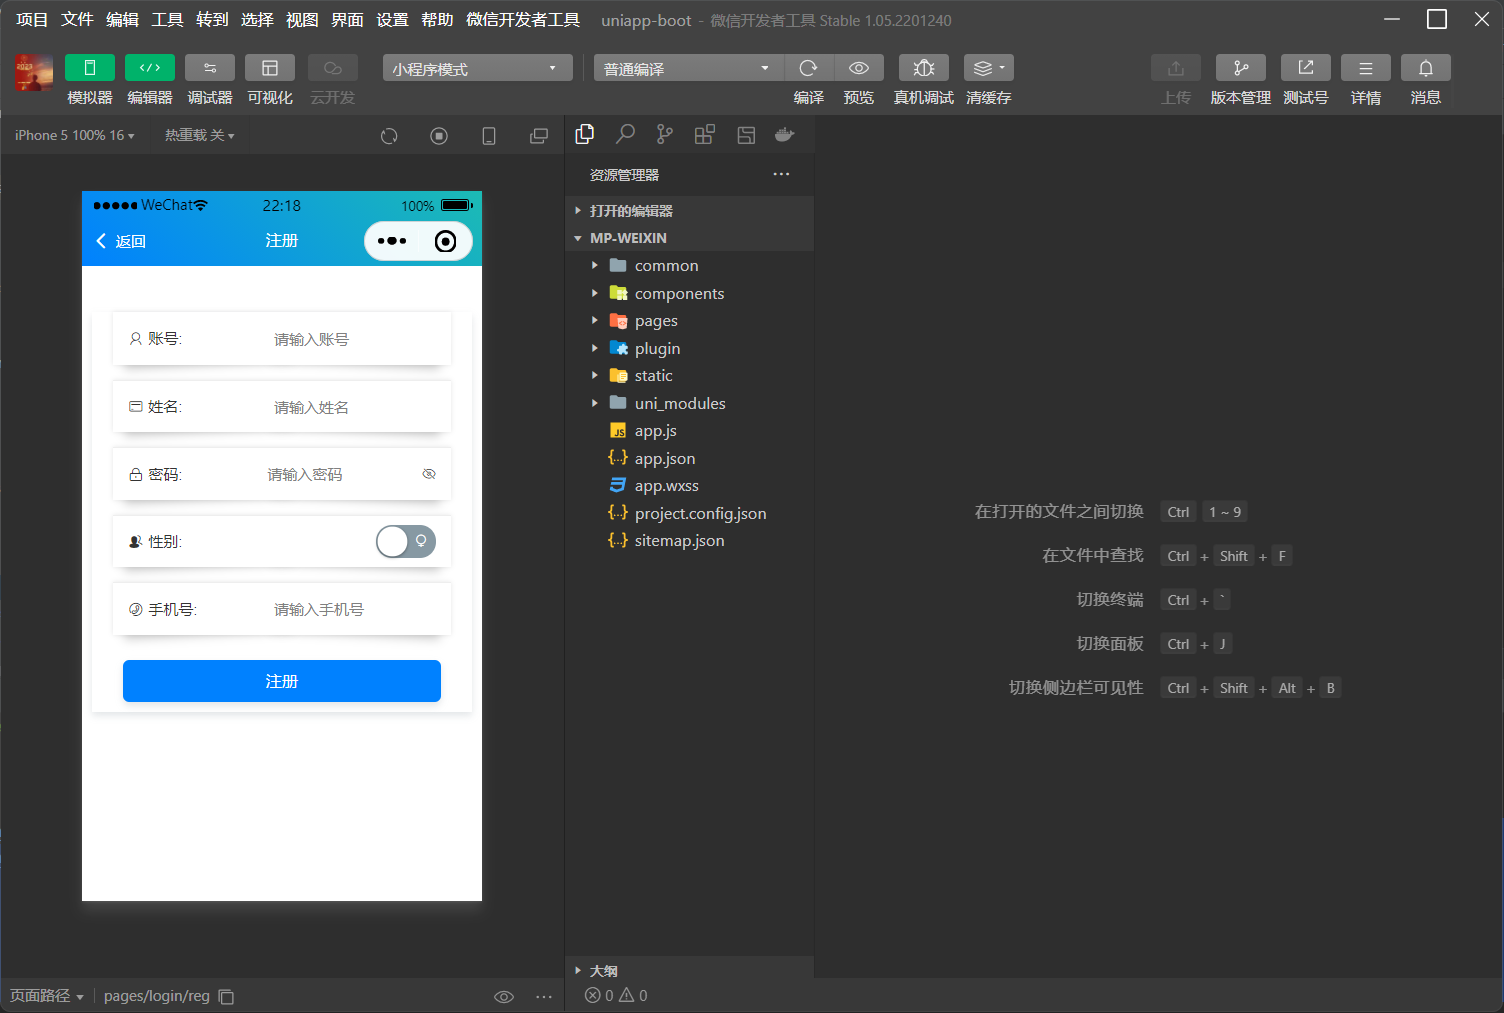Expand the Outline section

click(690, 970)
